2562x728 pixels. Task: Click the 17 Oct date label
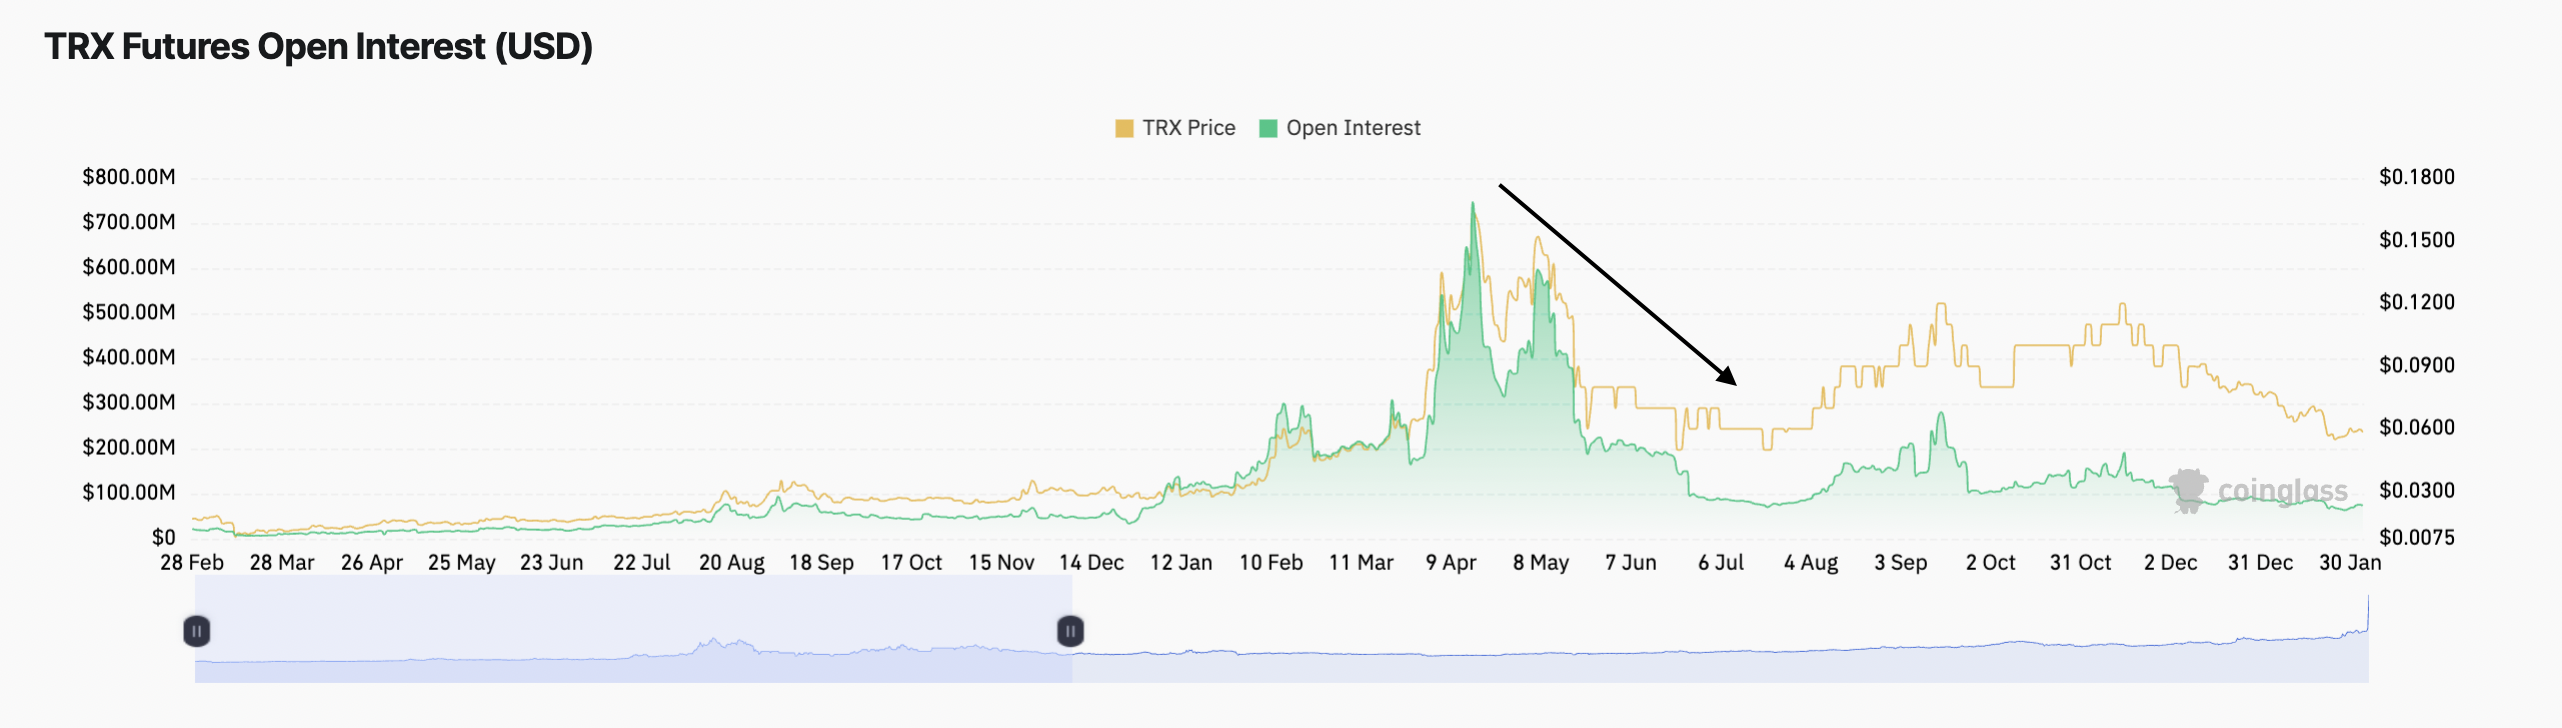(911, 563)
